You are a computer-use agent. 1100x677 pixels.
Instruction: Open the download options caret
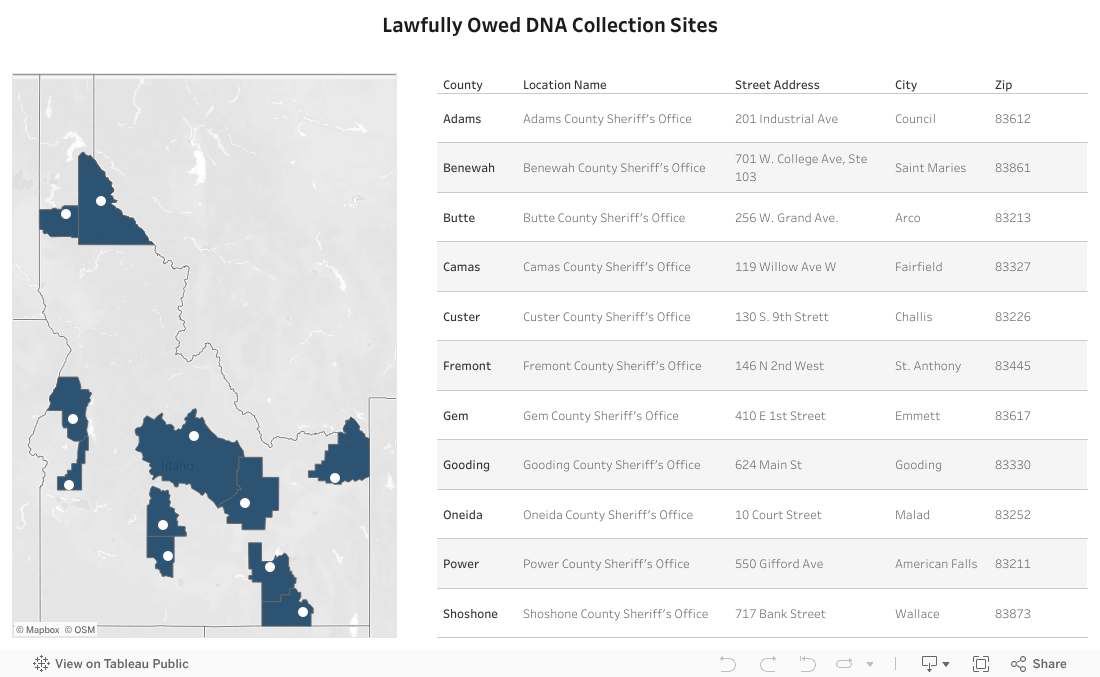946,665
